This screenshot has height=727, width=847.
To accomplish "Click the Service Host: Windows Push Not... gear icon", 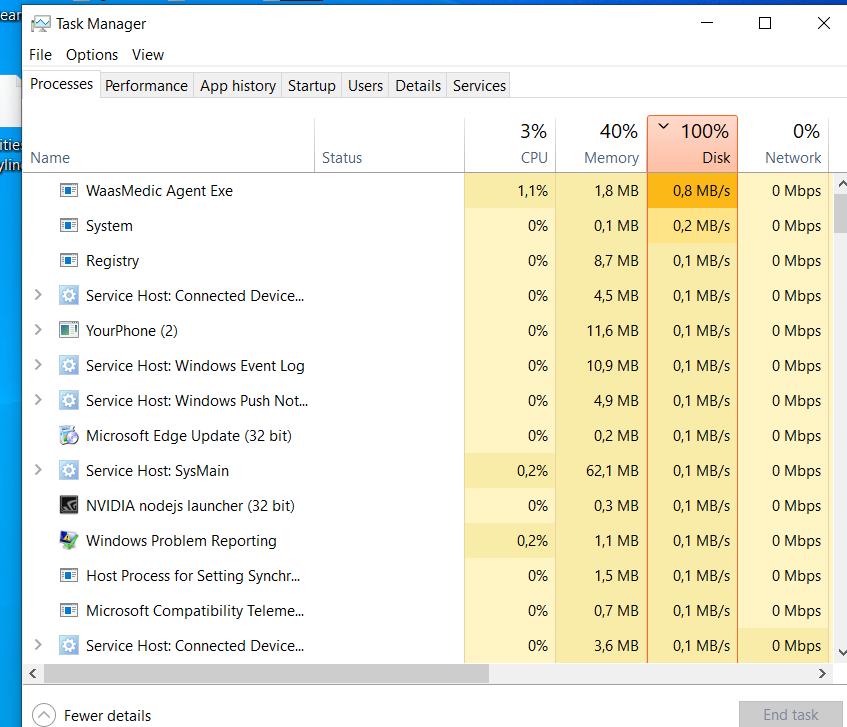I will [x=69, y=401].
